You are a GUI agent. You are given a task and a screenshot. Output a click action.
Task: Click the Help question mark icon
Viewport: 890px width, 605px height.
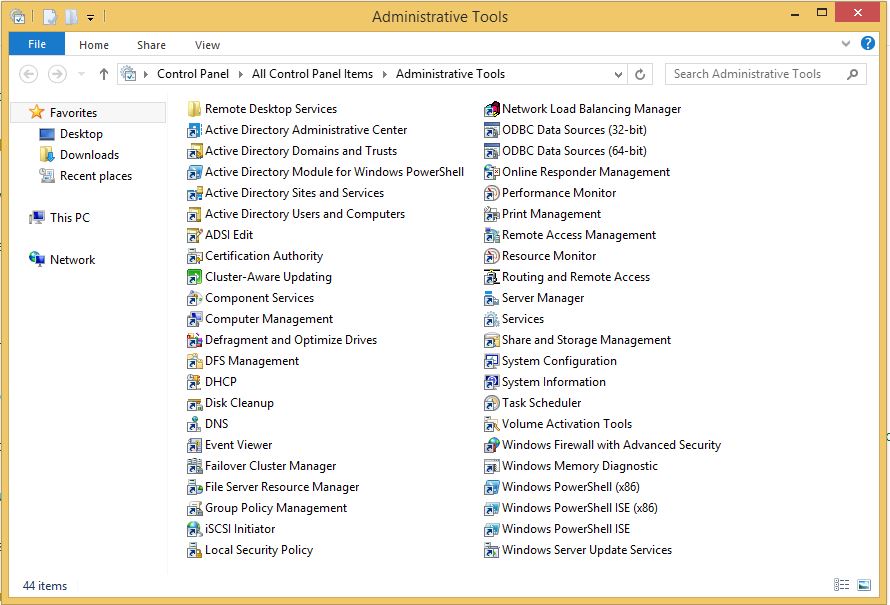[868, 44]
